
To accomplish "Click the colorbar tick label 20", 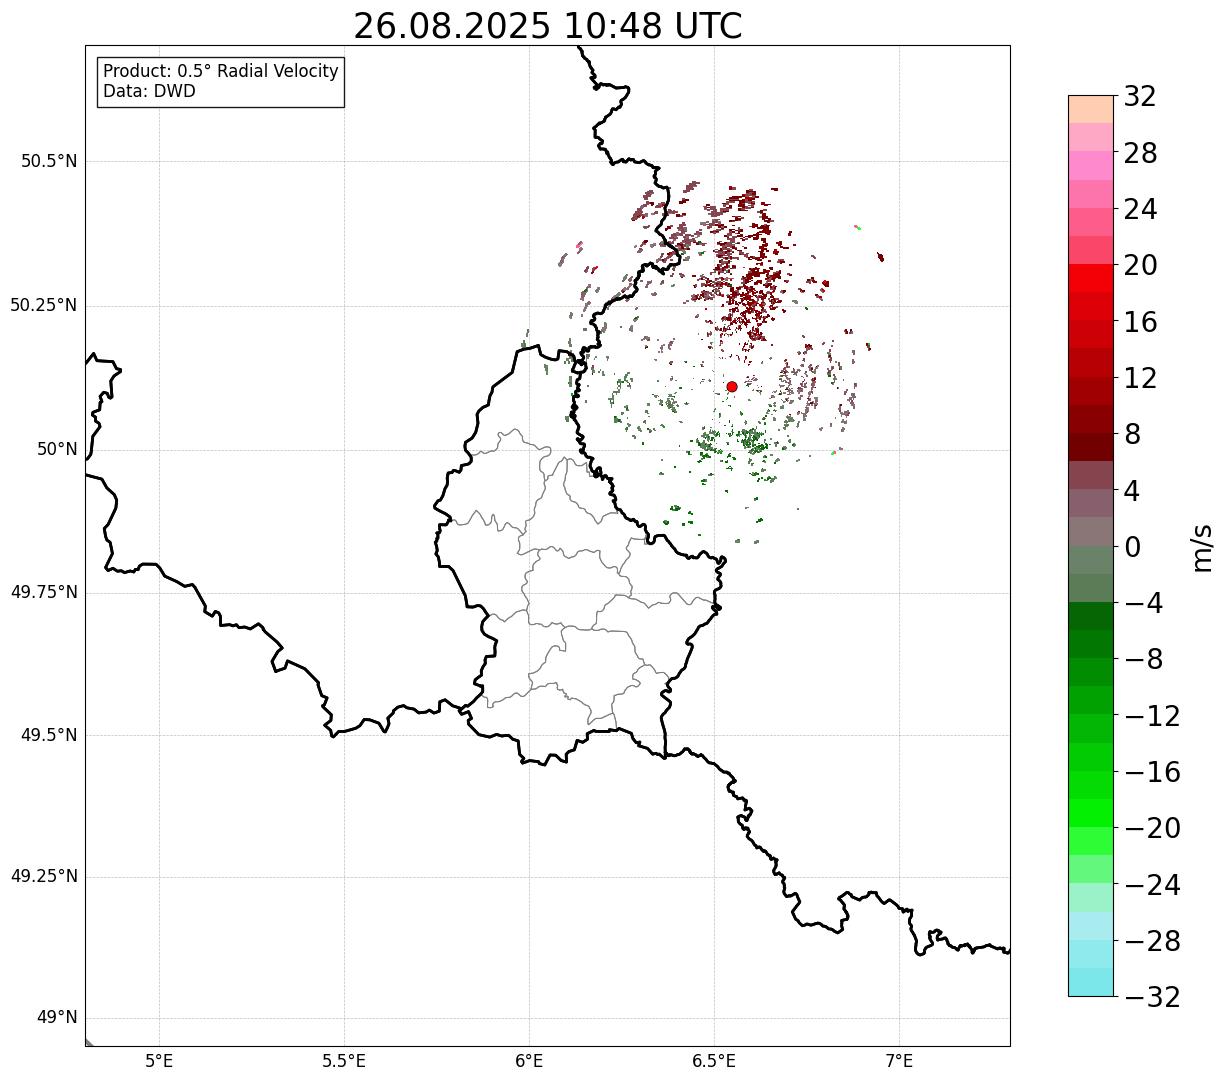I will pyautogui.click(x=1140, y=265).
